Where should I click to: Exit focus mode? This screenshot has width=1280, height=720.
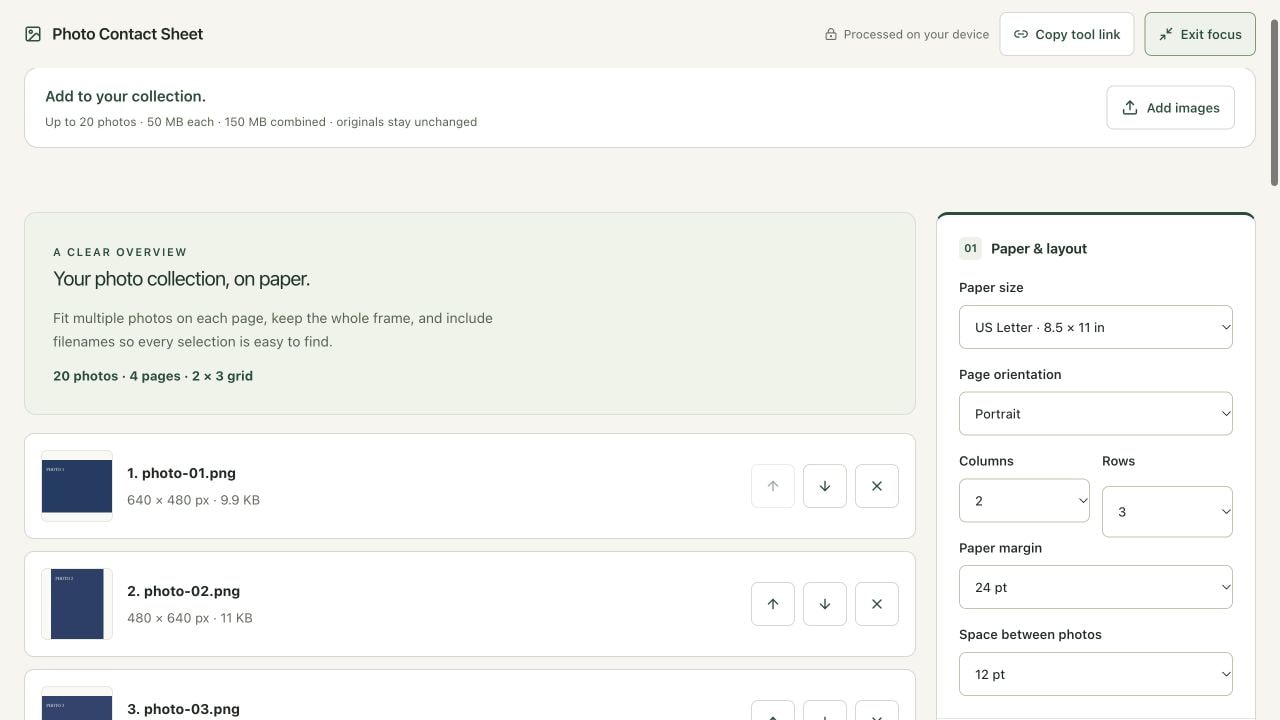pyautogui.click(x=1200, y=34)
